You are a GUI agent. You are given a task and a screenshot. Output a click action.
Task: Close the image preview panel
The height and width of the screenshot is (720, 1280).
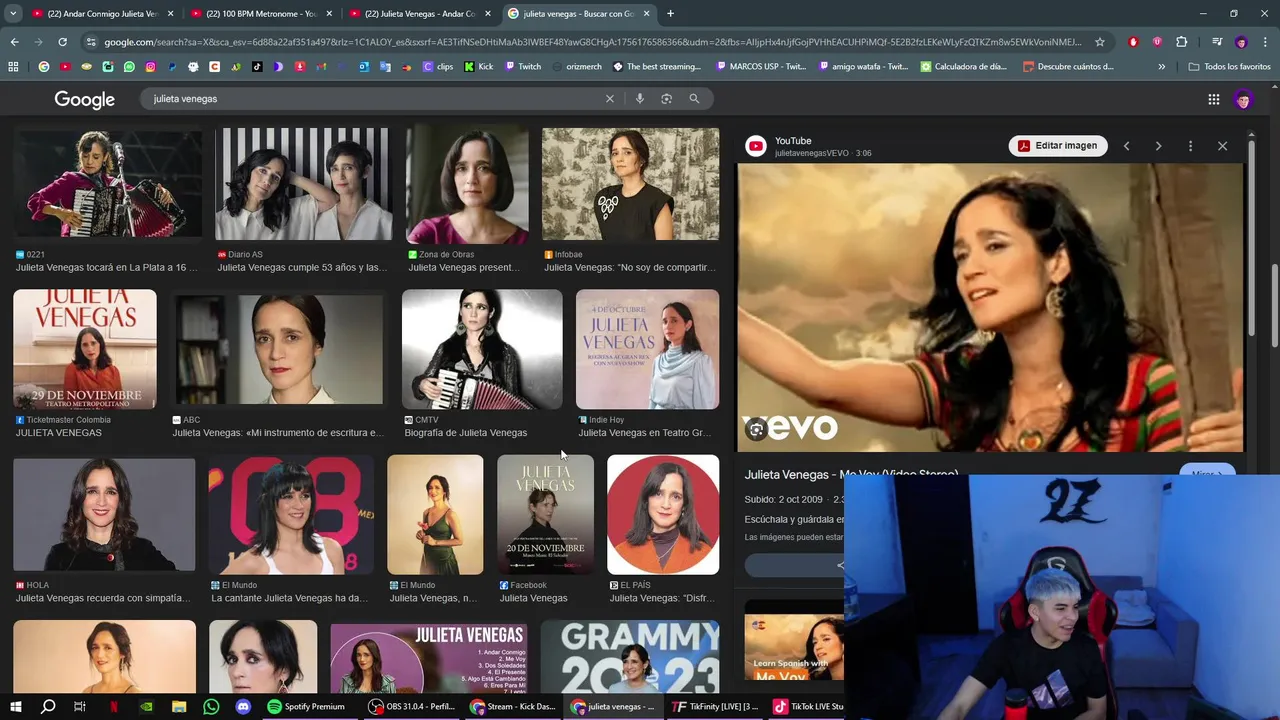(1222, 146)
